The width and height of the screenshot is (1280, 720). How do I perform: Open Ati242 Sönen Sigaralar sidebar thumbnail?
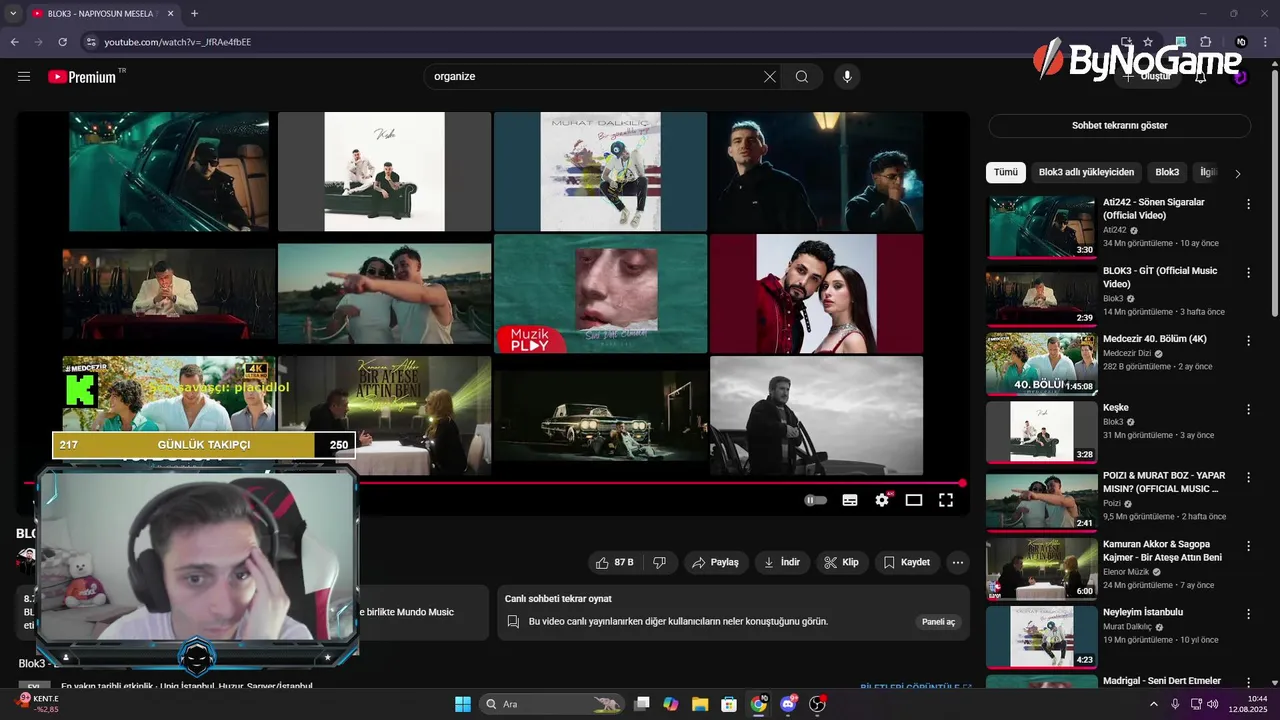(1041, 227)
